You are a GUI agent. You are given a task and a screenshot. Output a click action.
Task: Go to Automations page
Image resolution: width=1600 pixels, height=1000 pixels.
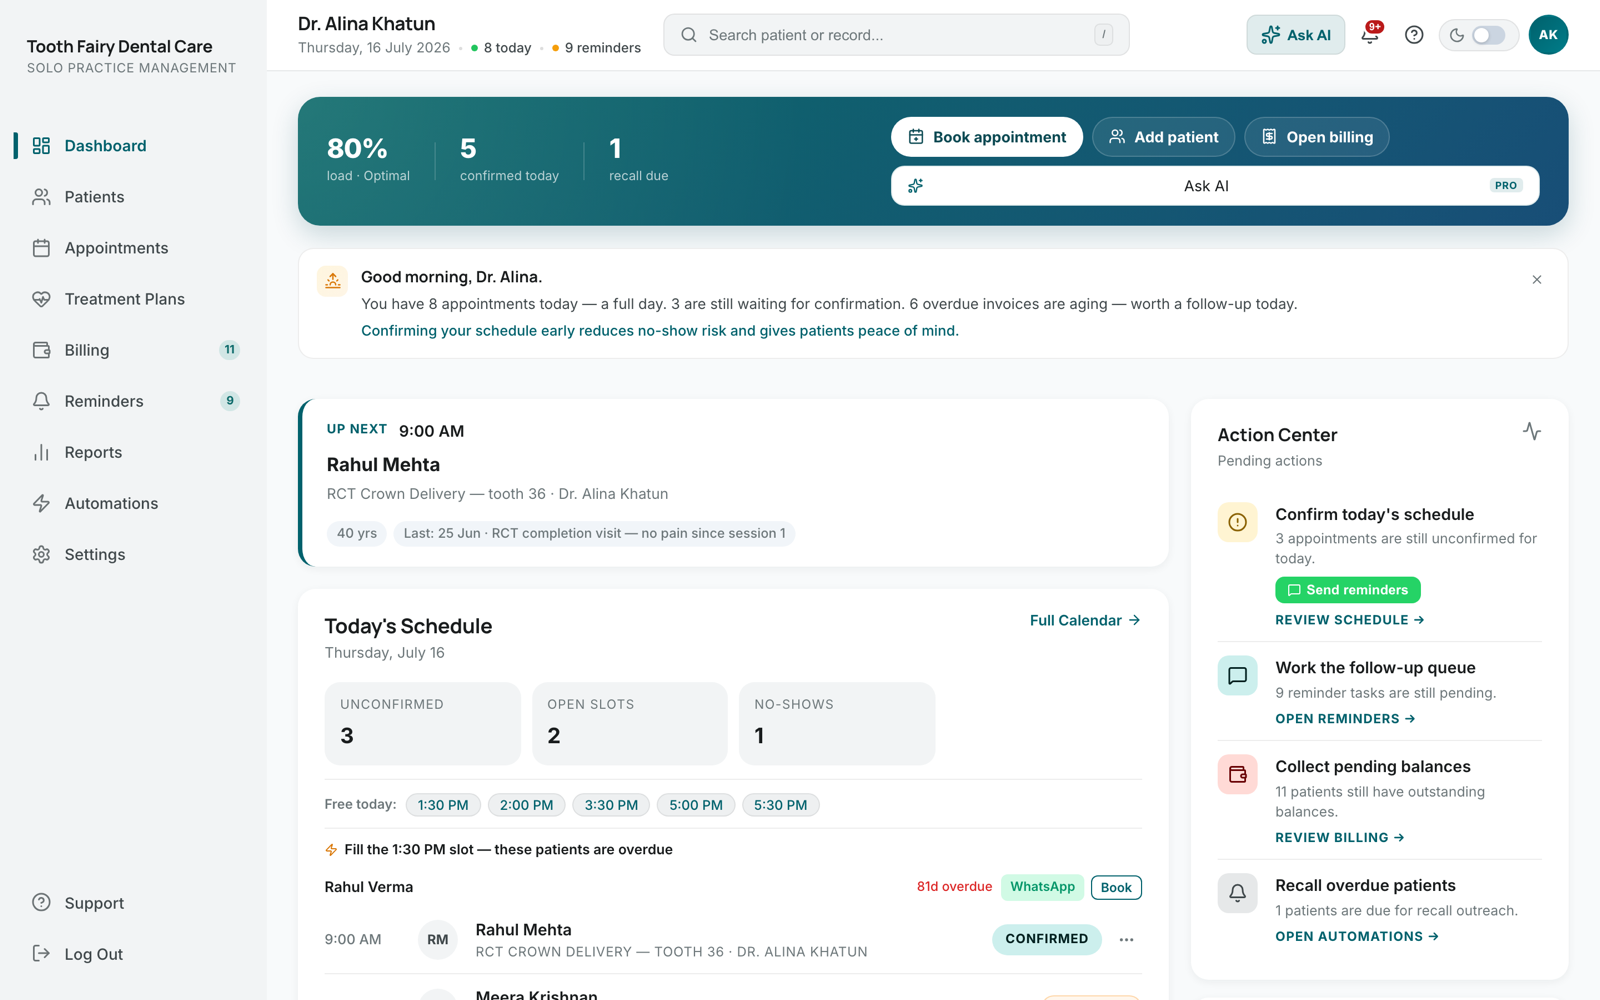coord(133,503)
